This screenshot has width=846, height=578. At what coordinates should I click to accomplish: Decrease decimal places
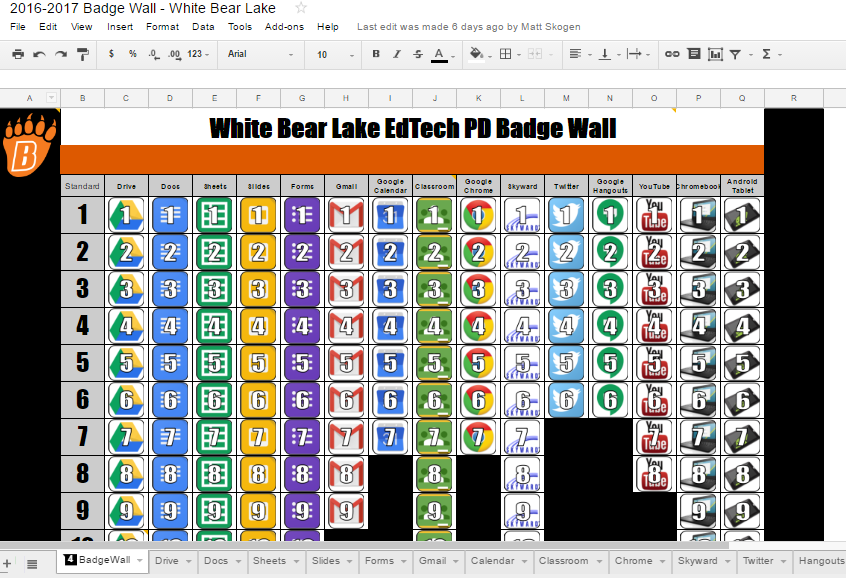[x=154, y=54]
